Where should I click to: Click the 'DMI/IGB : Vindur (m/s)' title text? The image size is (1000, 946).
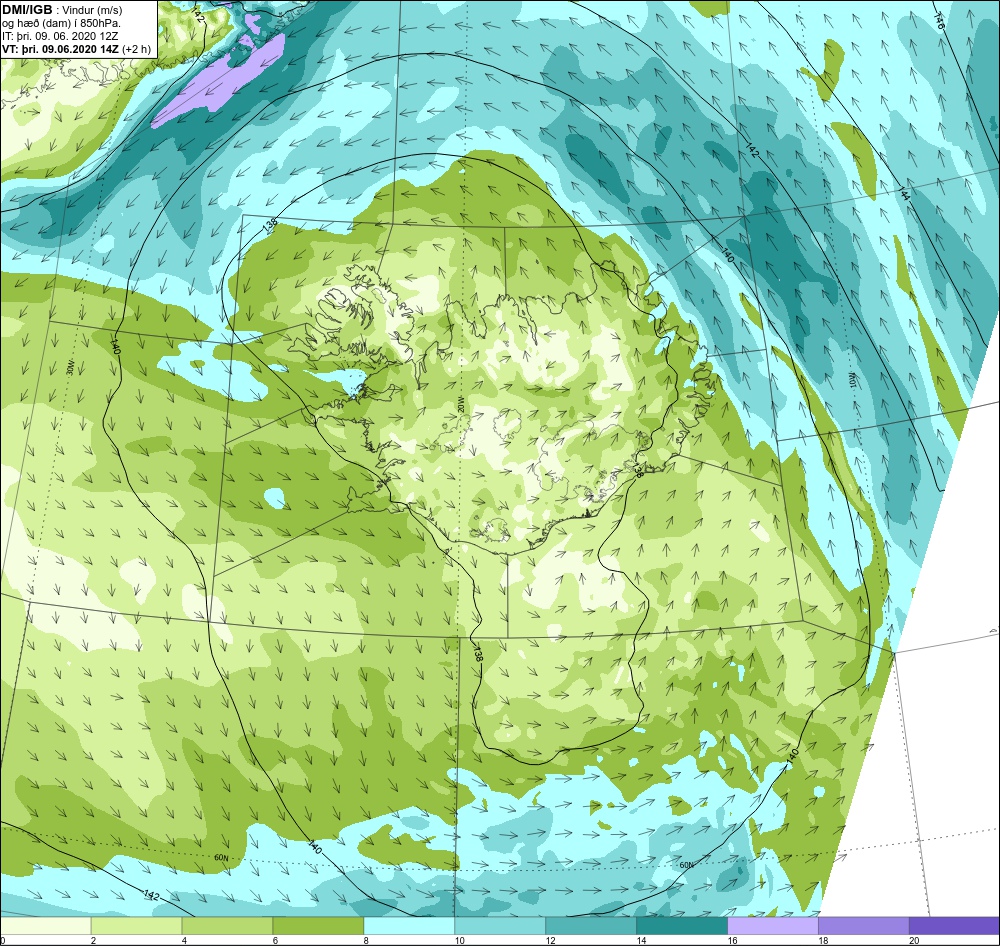coord(62,10)
